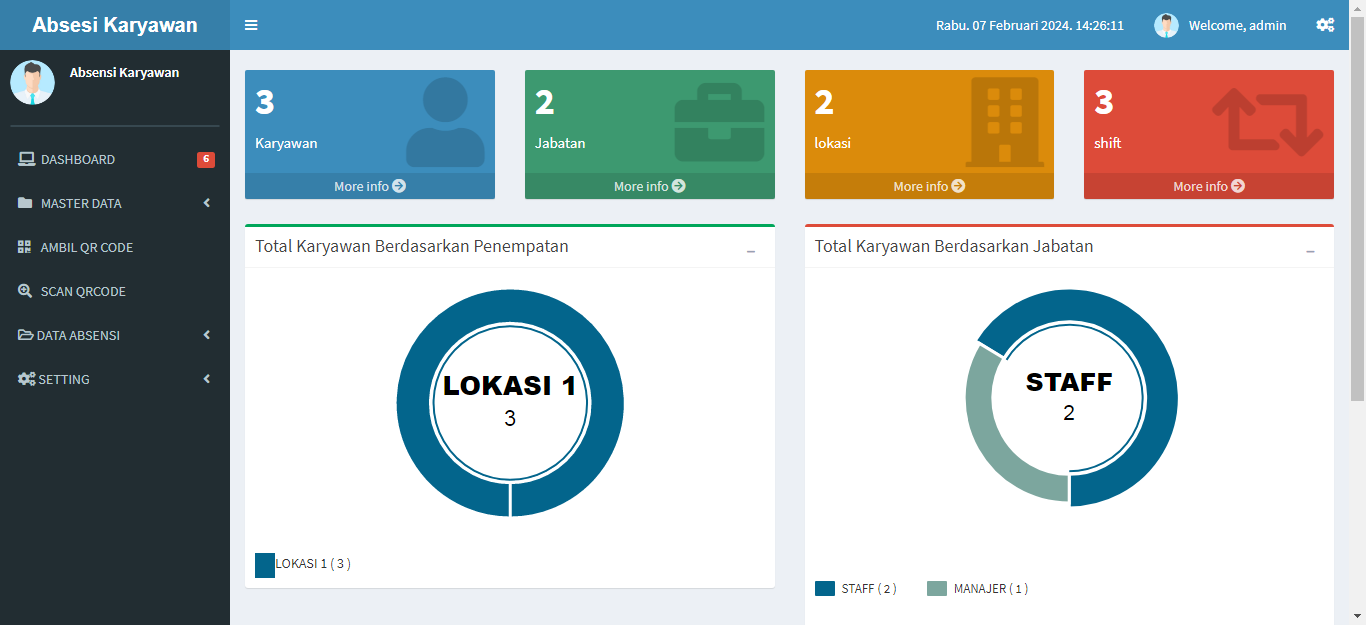This screenshot has height=625, width=1366.
Task: Toggle the MANAJER ( 1 ) legend label
Action: click(991, 588)
